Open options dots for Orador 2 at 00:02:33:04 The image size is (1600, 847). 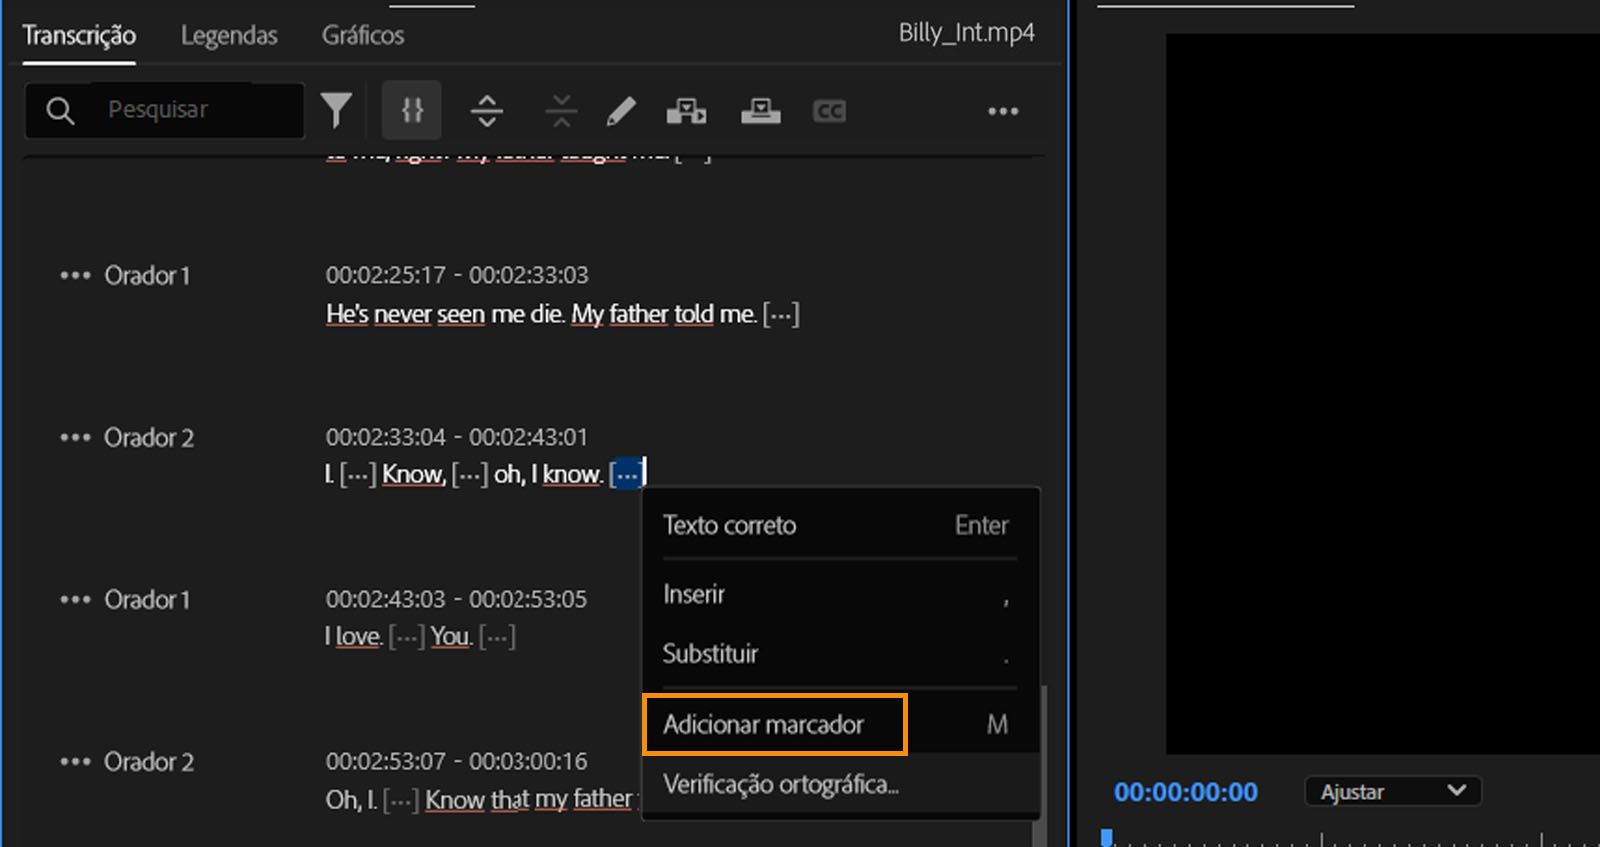pos(75,437)
